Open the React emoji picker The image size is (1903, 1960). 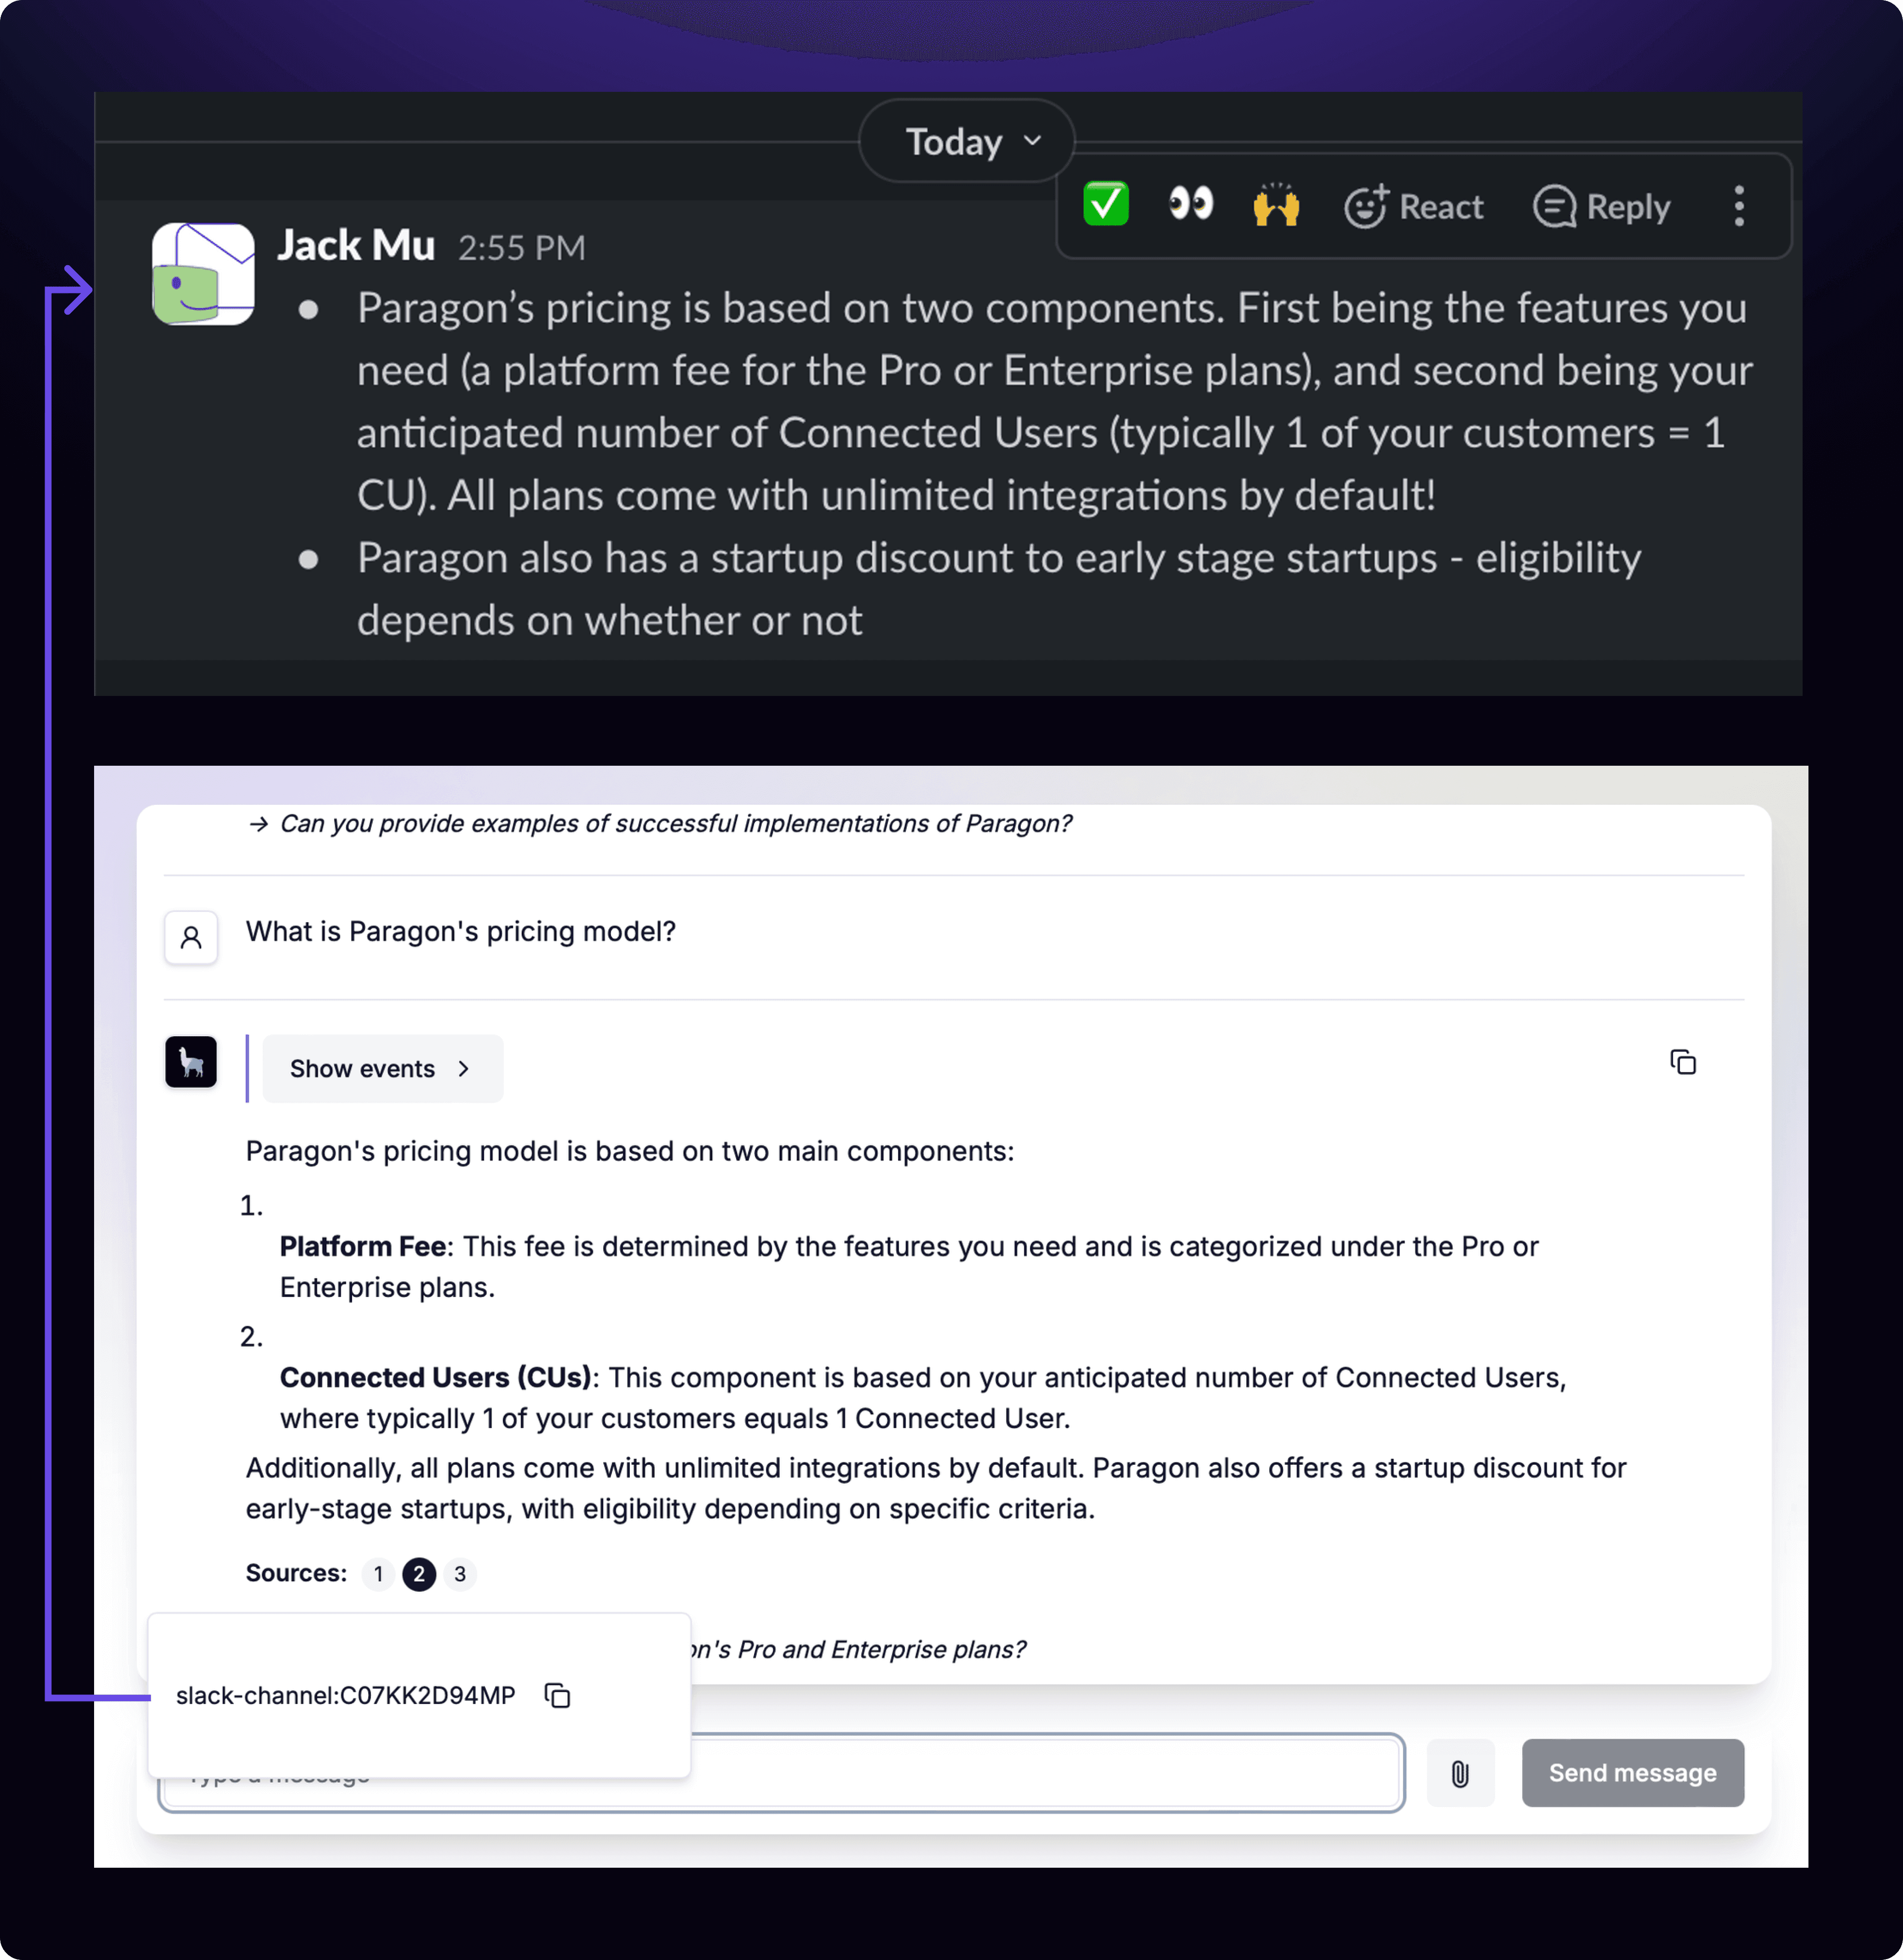1413,207
